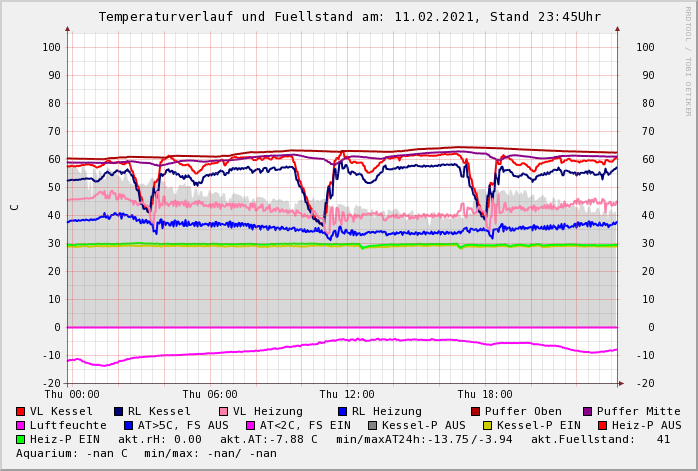Click the Thu 00:00 time axis label

click(x=72, y=394)
